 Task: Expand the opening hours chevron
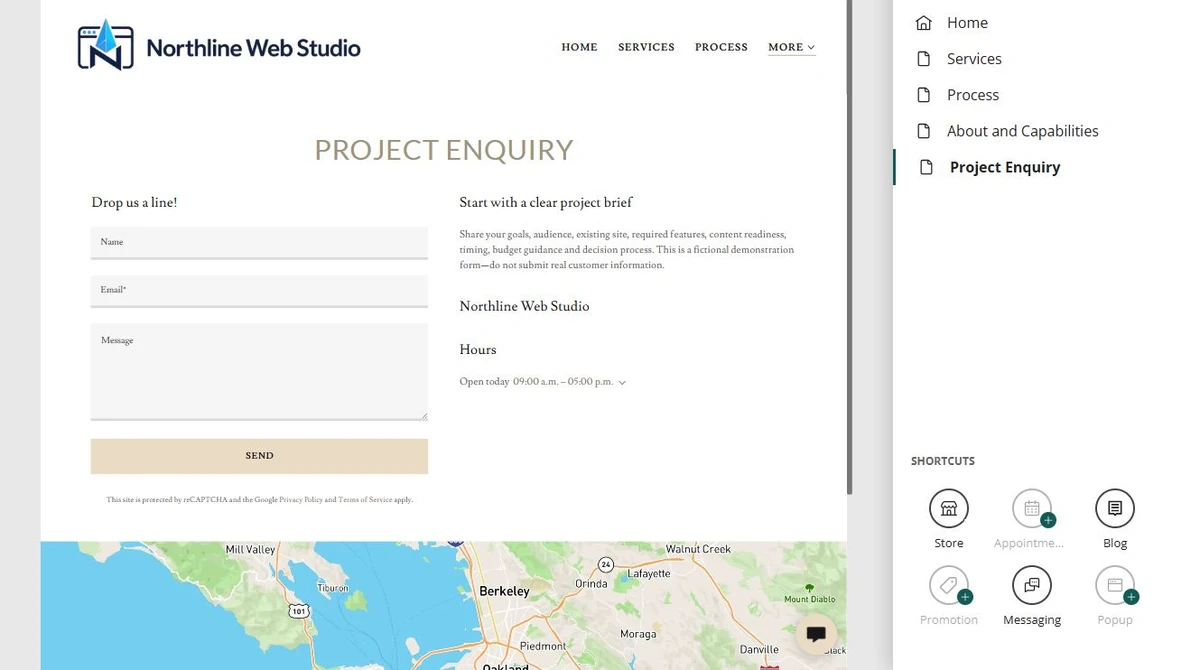622,382
